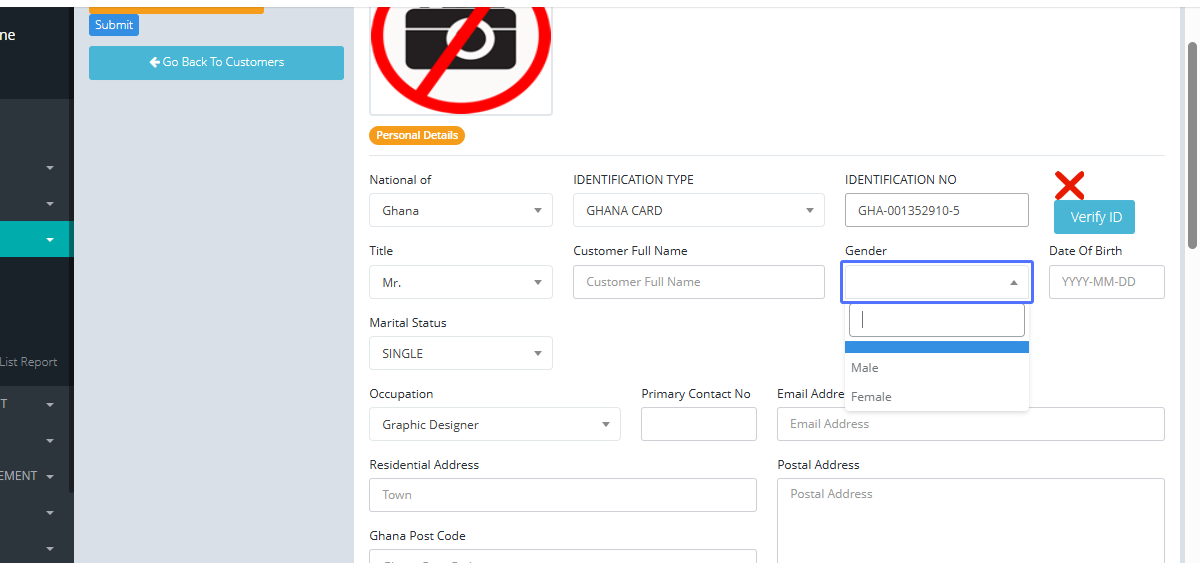
Task: Open the Marital Status dropdown
Action: (460, 354)
